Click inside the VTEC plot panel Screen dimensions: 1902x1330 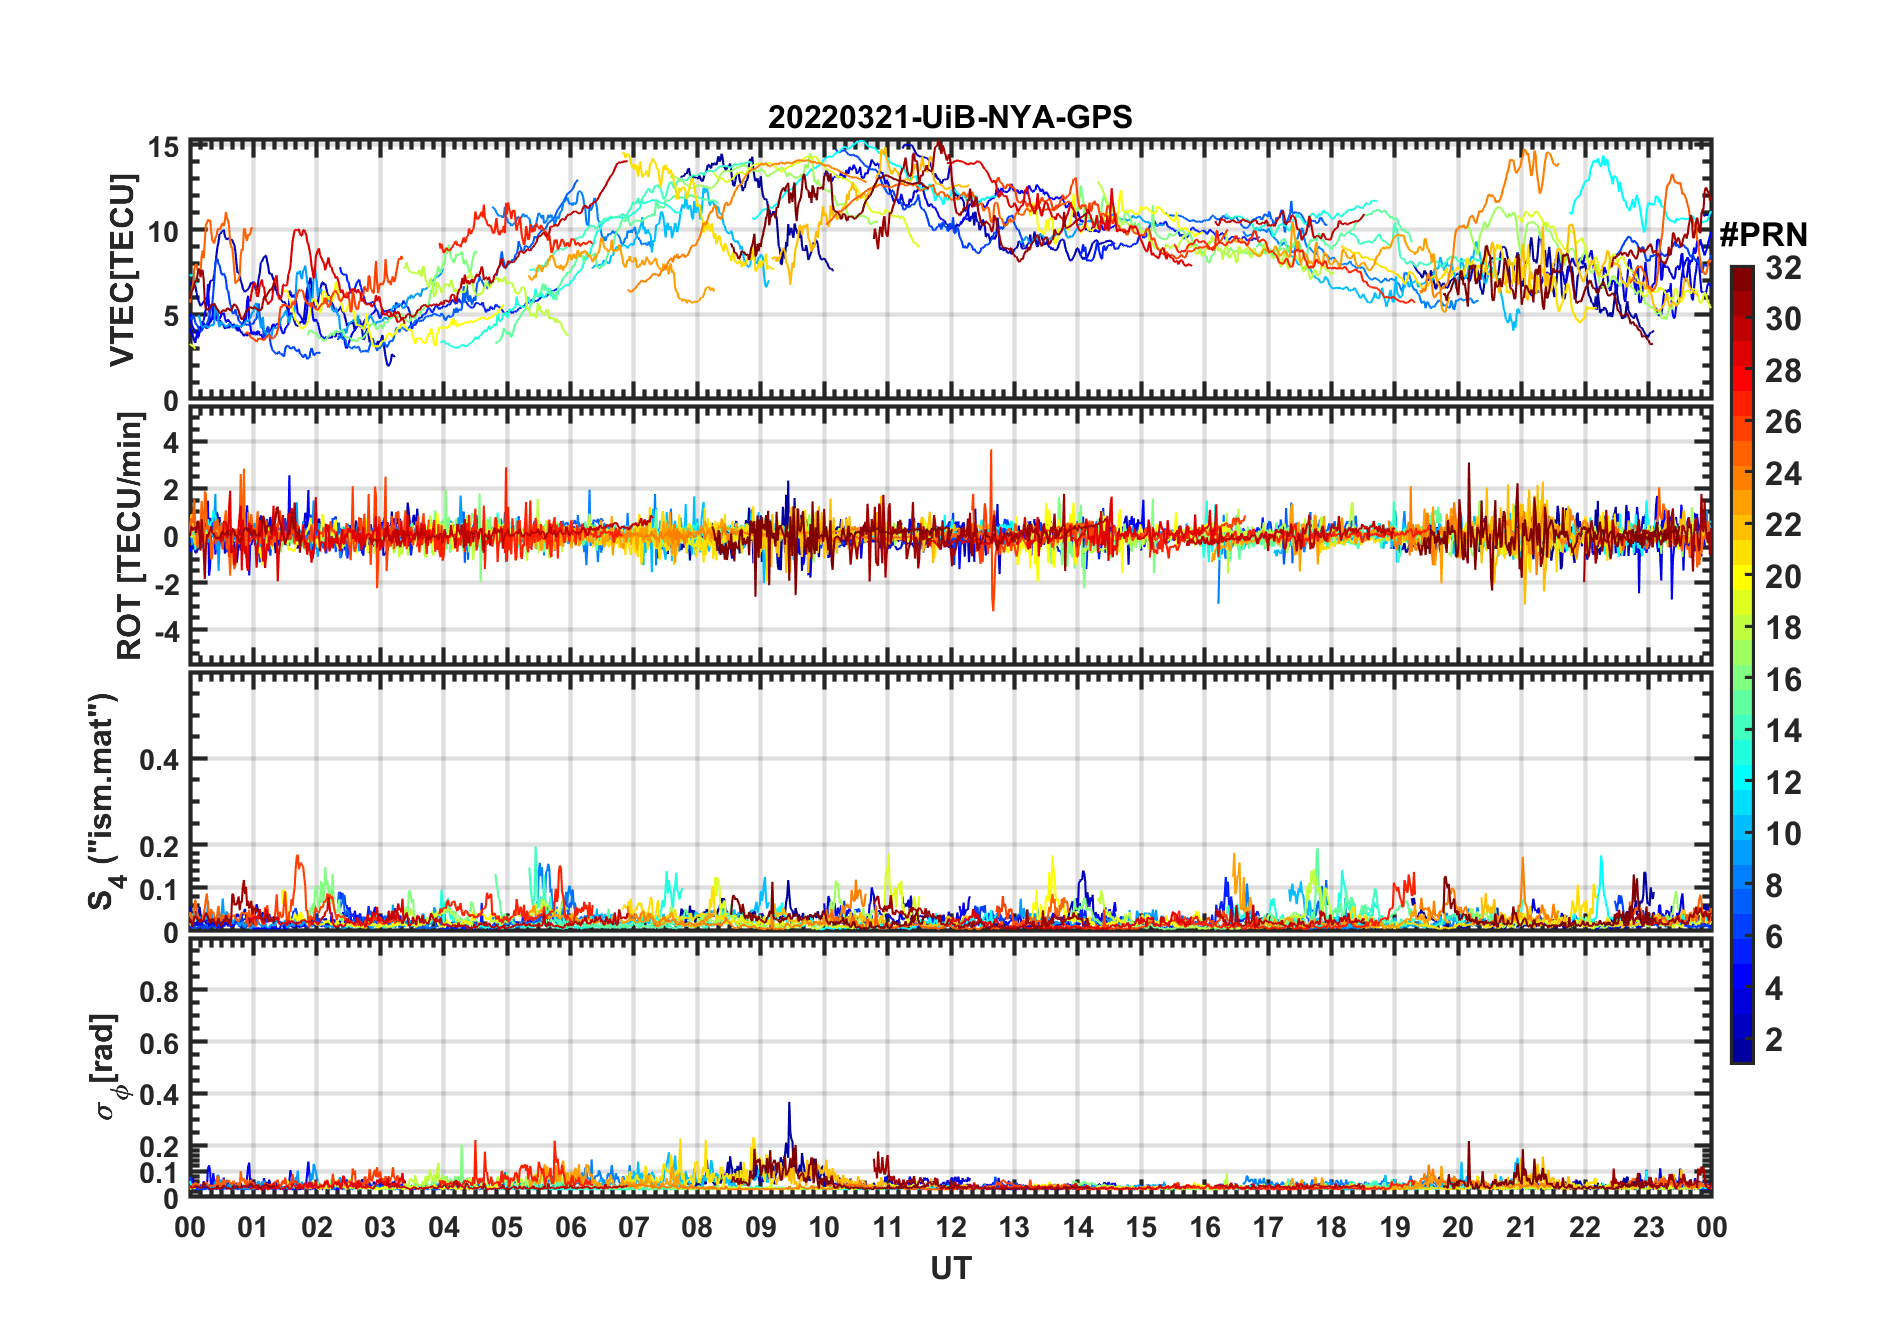point(951,270)
